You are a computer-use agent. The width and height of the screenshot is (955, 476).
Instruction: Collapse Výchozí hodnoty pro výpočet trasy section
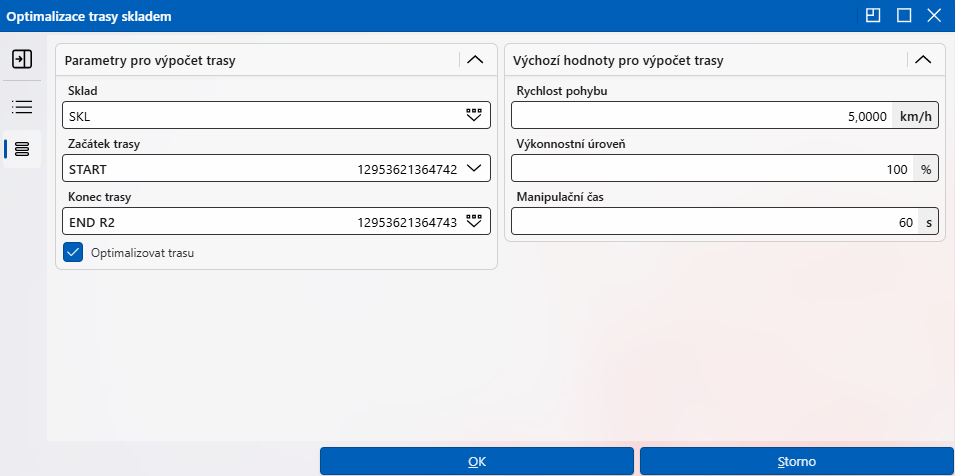(x=923, y=60)
